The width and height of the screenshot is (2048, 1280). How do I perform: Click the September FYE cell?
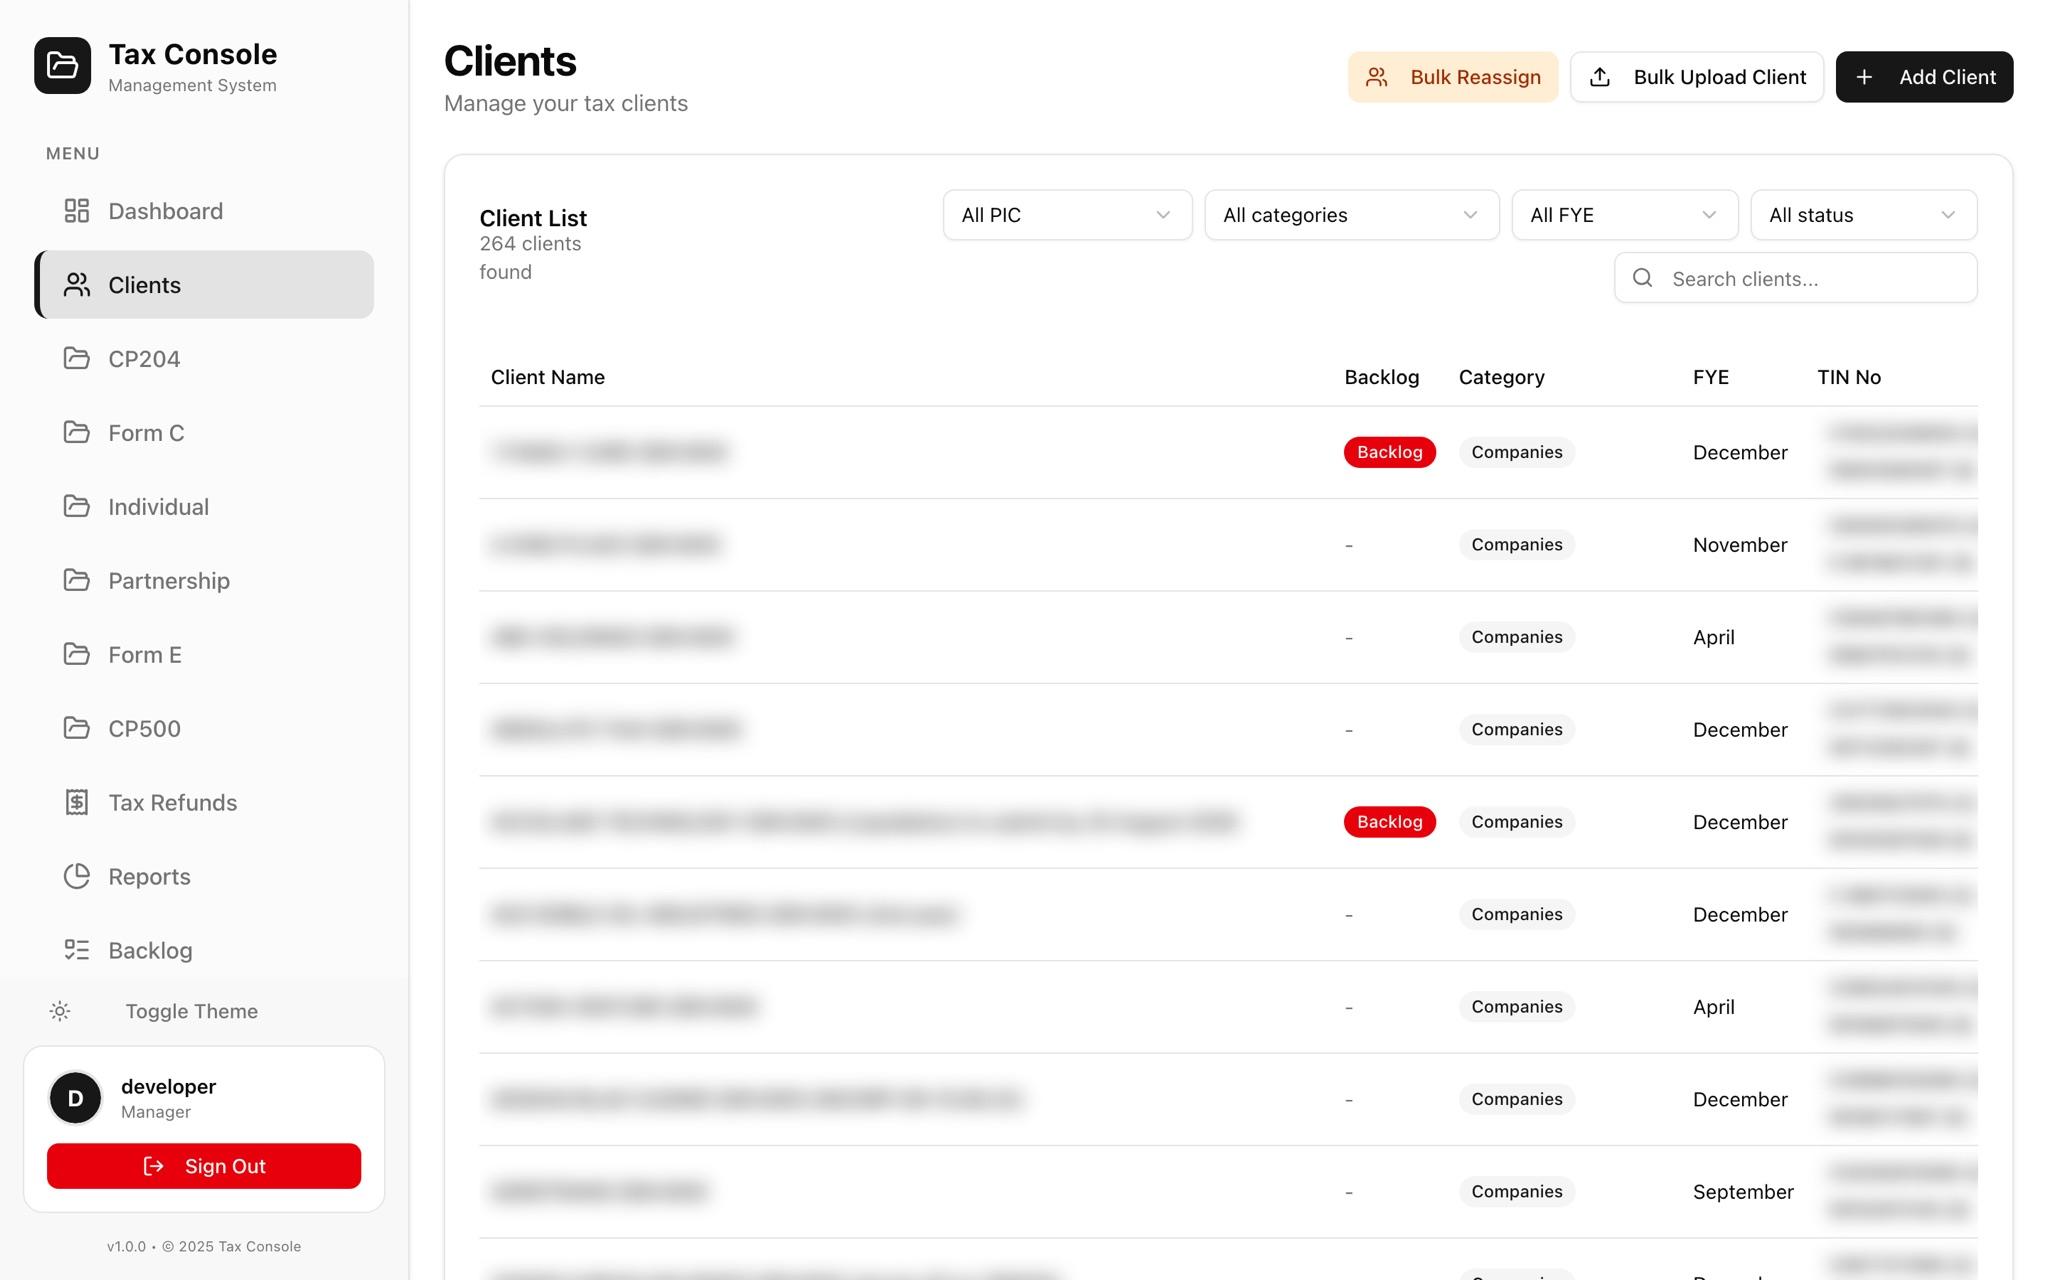point(1743,1192)
